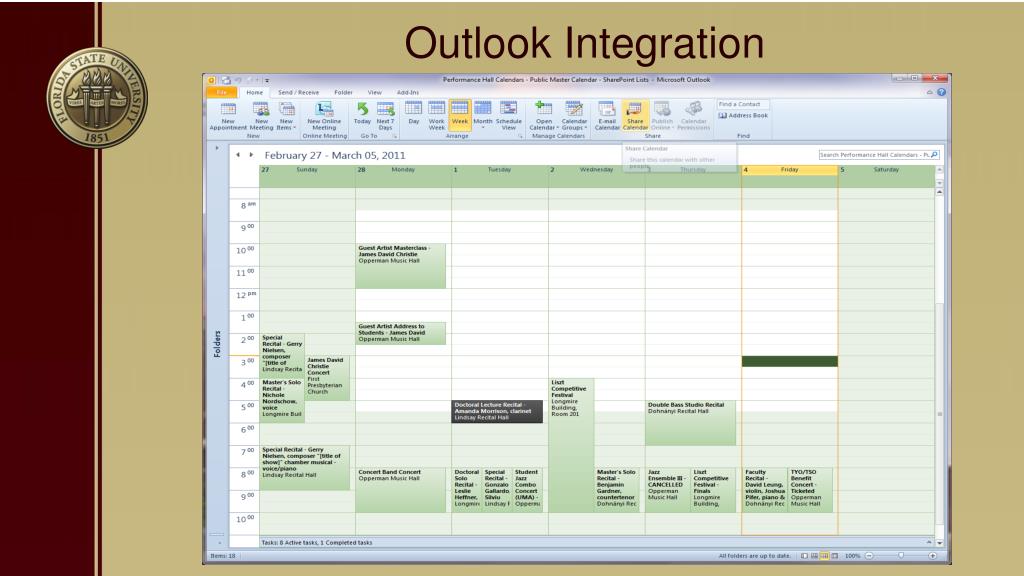This screenshot has height=576, width=1024.
Task: Open Master's Solo Recital Benjamin Gardner event
Action: (x=616, y=490)
